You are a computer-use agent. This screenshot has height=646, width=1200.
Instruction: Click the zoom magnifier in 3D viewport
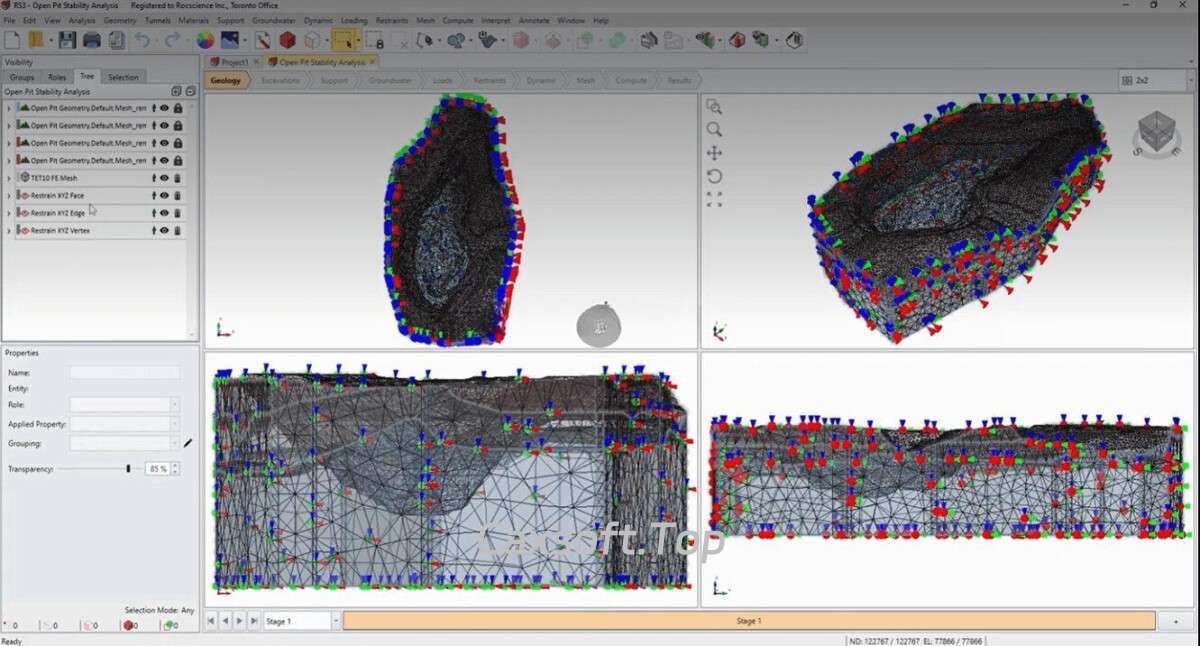click(714, 130)
